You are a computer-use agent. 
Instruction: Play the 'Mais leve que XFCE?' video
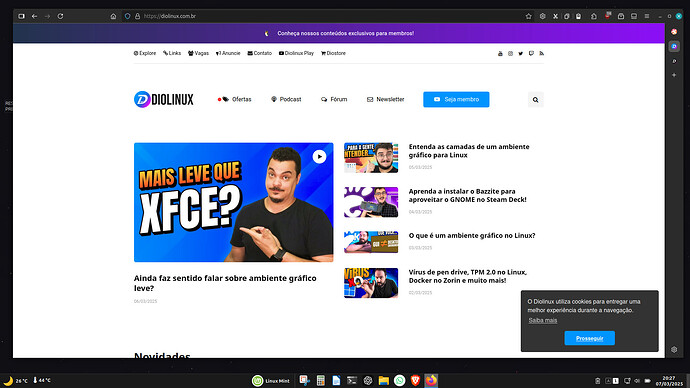coord(319,157)
